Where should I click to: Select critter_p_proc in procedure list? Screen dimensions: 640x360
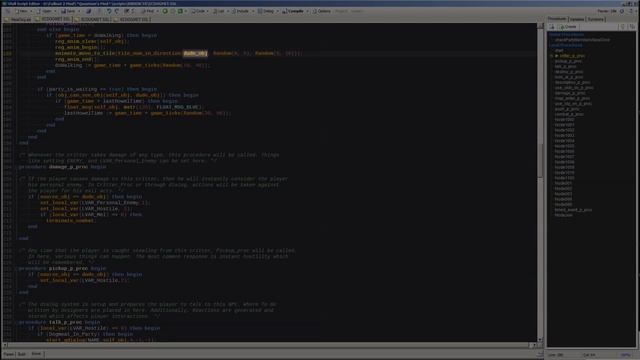pyautogui.click(x=572, y=56)
